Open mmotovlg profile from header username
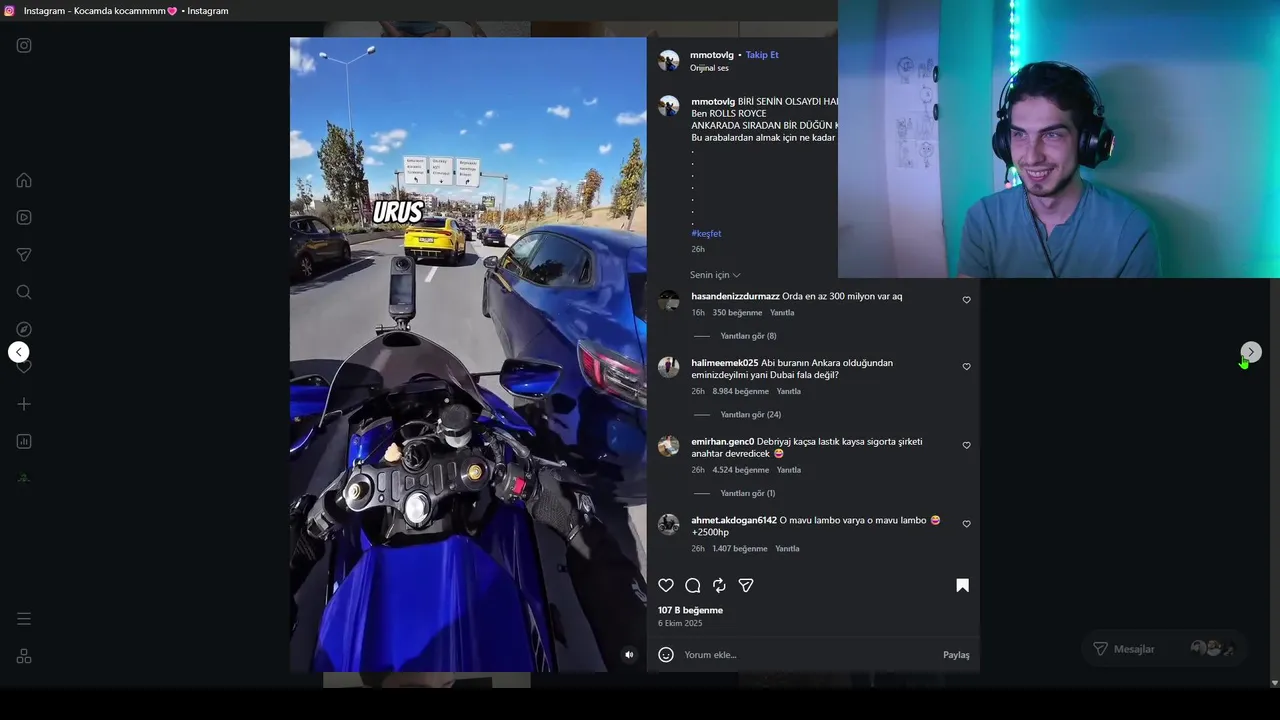This screenshot has height=720, width=1280. pyautogui.click(x=712, y=55)
